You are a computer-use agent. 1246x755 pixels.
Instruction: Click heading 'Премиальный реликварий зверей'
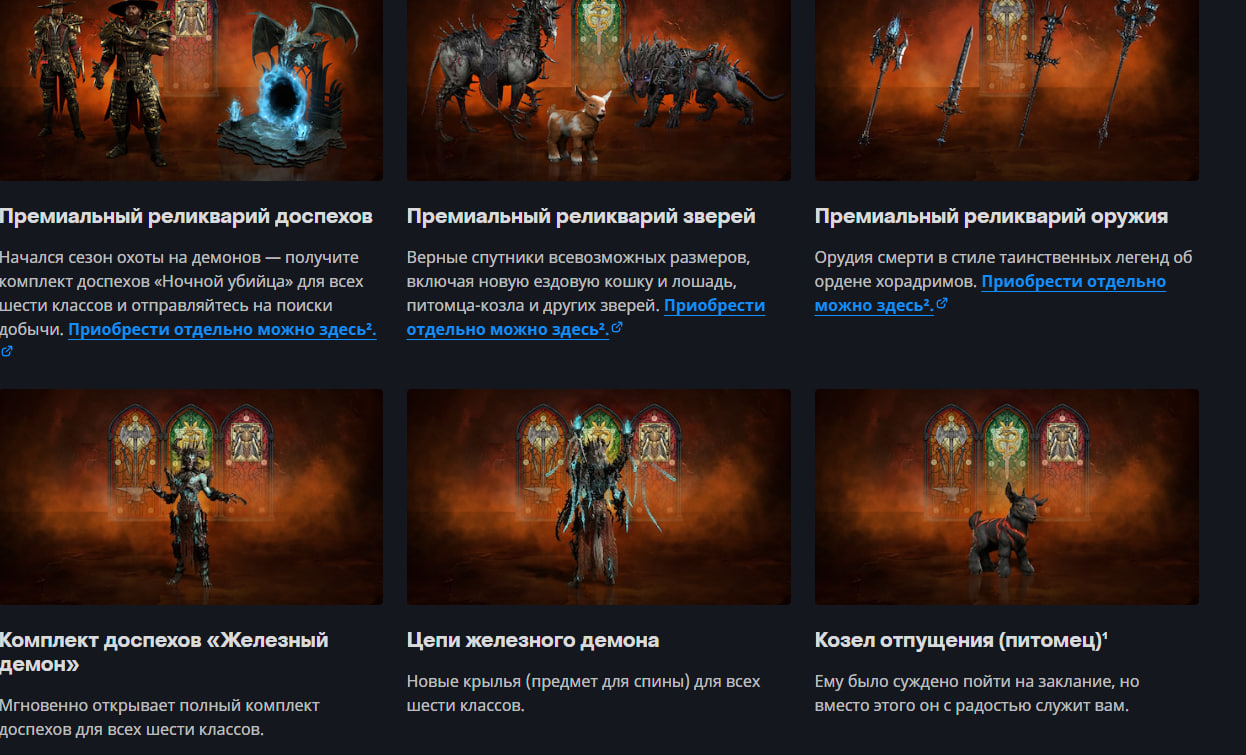(x=581, y=216)
